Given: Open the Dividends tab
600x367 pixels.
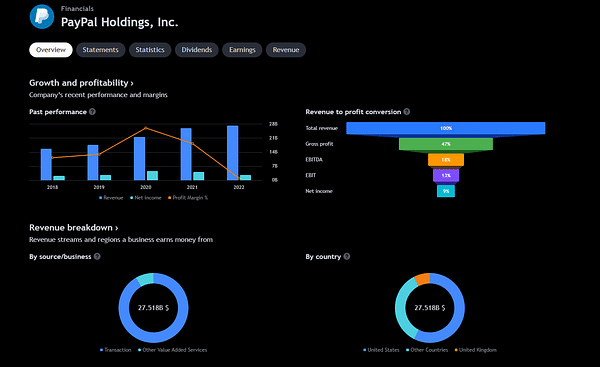Looking at the screenshot, I should (x=197, y=50).
